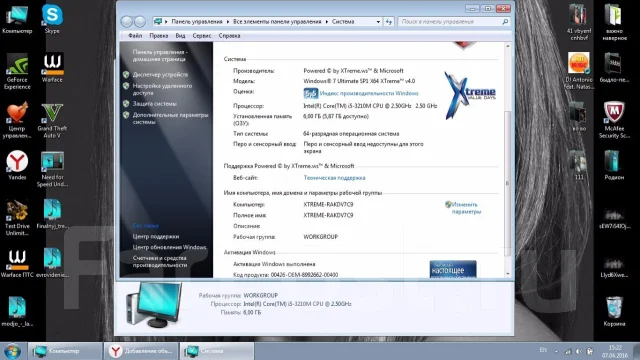Open the Сервис menu
This screenshot has width=640, height=360.
pyautogui.click(x=202, y=36)
